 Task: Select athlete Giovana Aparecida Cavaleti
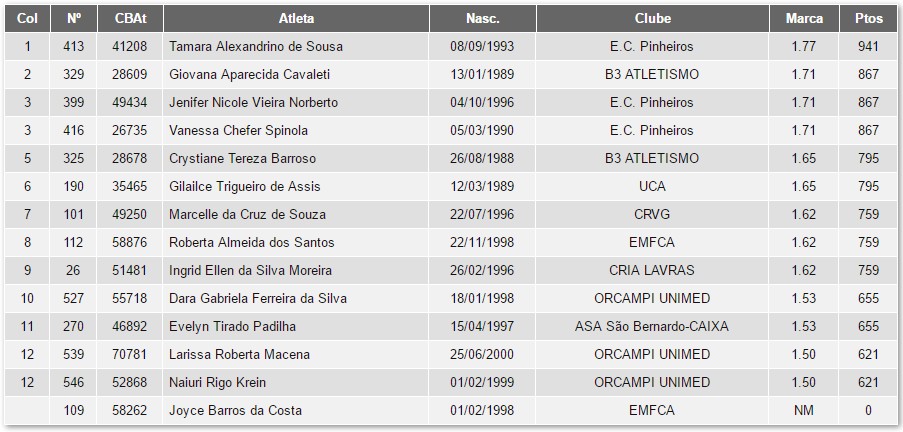[x=249, y=74]
